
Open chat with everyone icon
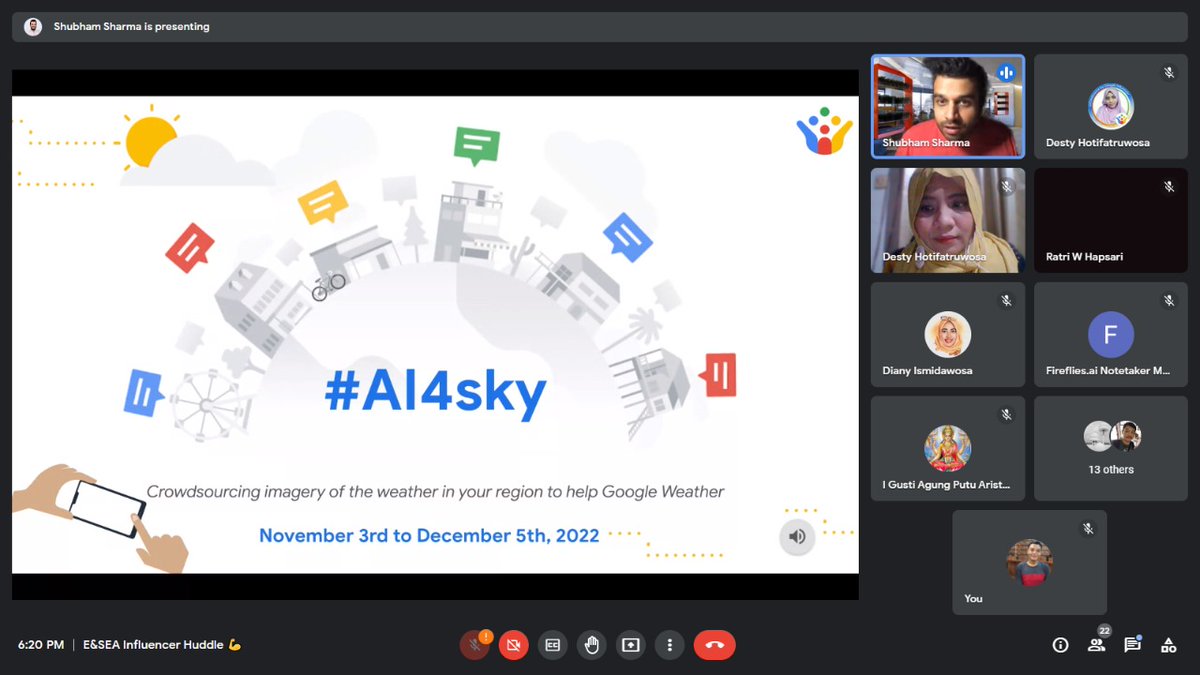click(1133, 645)
